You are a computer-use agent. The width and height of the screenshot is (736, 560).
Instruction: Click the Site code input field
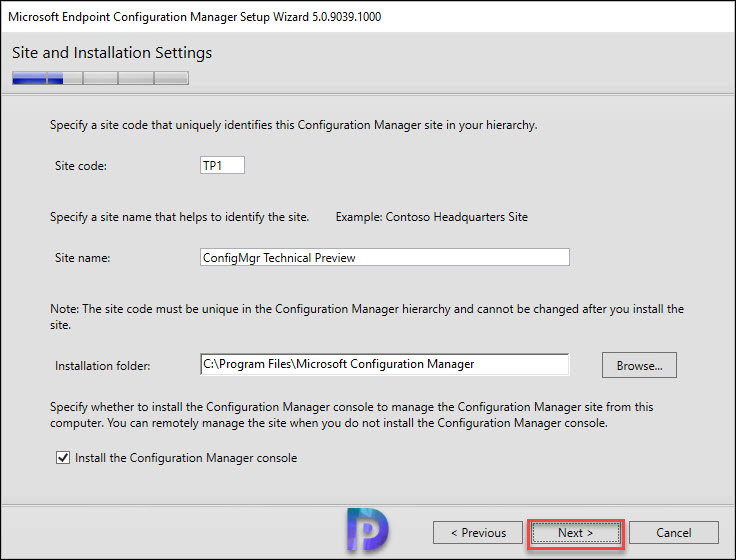click(222, 165)
